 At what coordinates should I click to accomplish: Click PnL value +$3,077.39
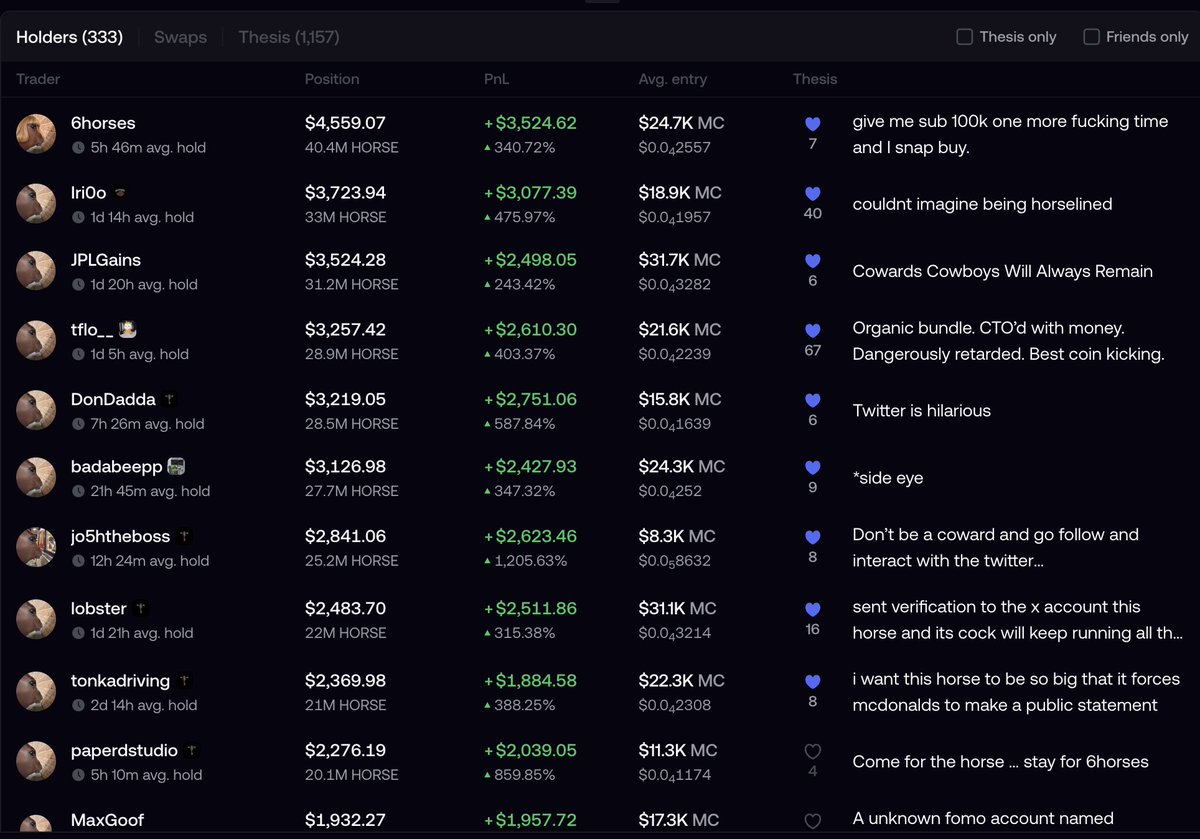tap(530, 192)
